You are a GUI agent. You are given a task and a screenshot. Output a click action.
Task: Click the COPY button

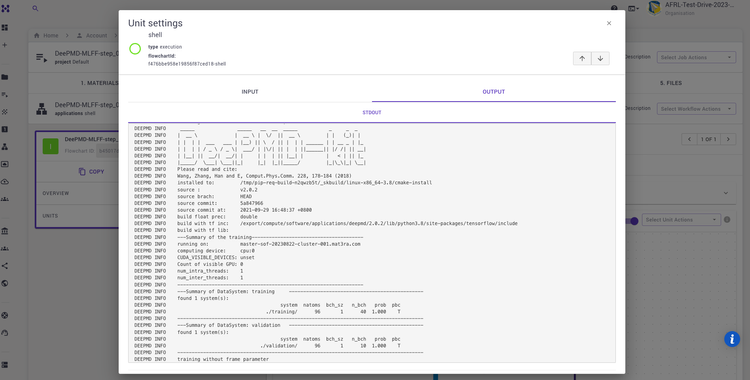click(x=91, y=171)
